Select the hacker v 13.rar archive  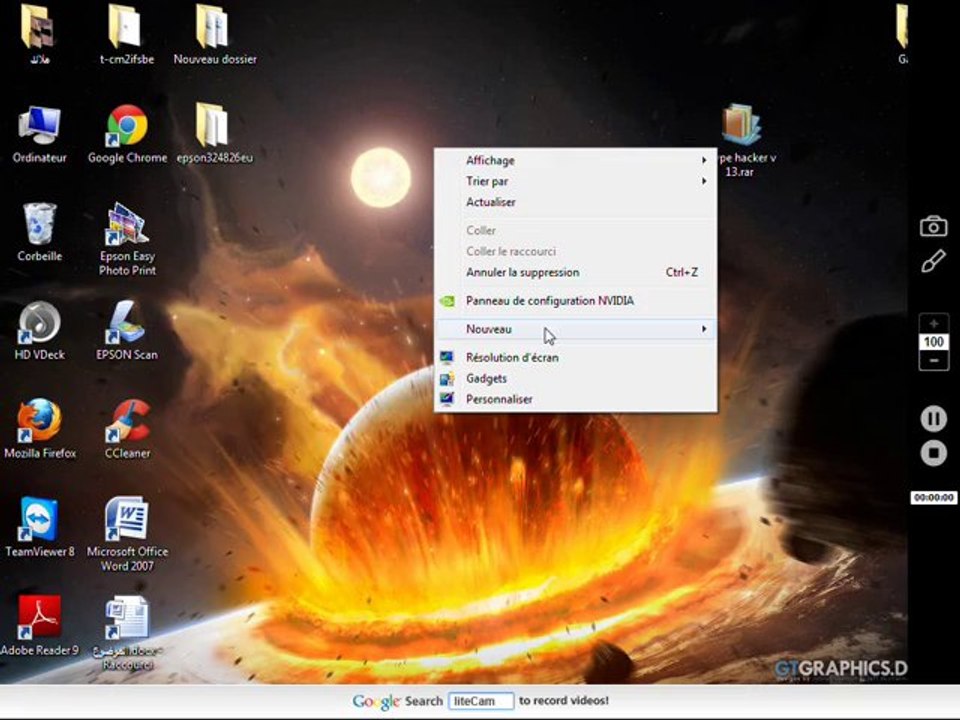[741, 141]
